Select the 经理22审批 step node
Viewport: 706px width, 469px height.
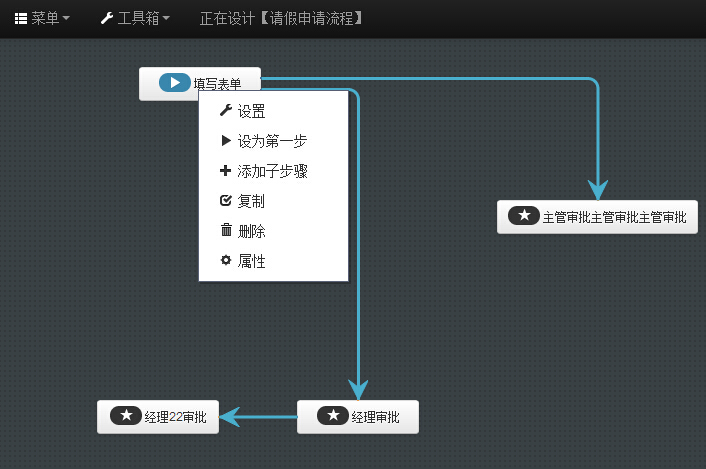coord(157,417)
